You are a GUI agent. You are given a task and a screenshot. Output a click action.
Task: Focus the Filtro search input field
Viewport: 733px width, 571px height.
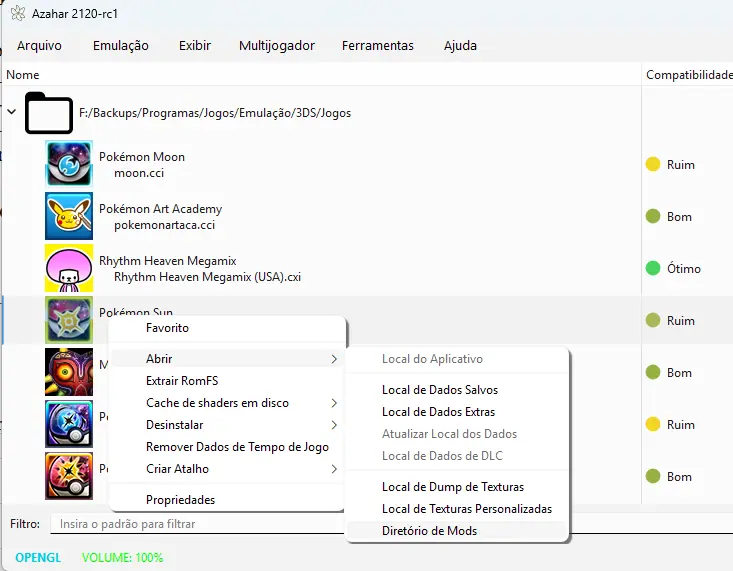[x=391, y=524]
